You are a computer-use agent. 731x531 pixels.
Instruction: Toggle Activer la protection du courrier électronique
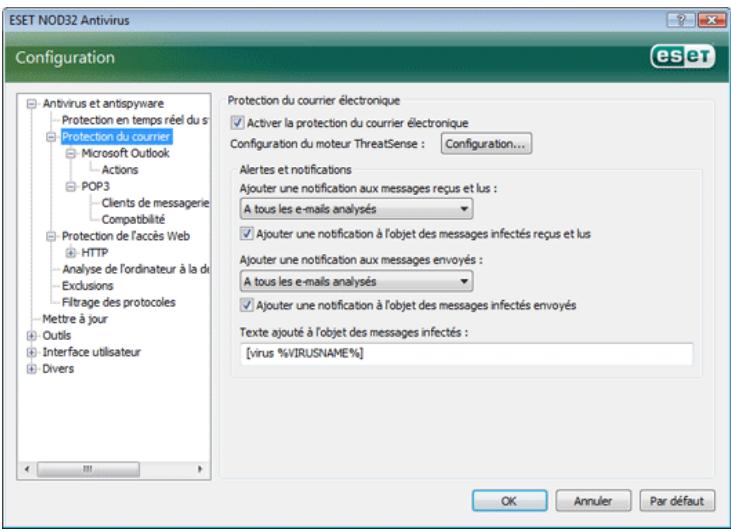(237, 123)
